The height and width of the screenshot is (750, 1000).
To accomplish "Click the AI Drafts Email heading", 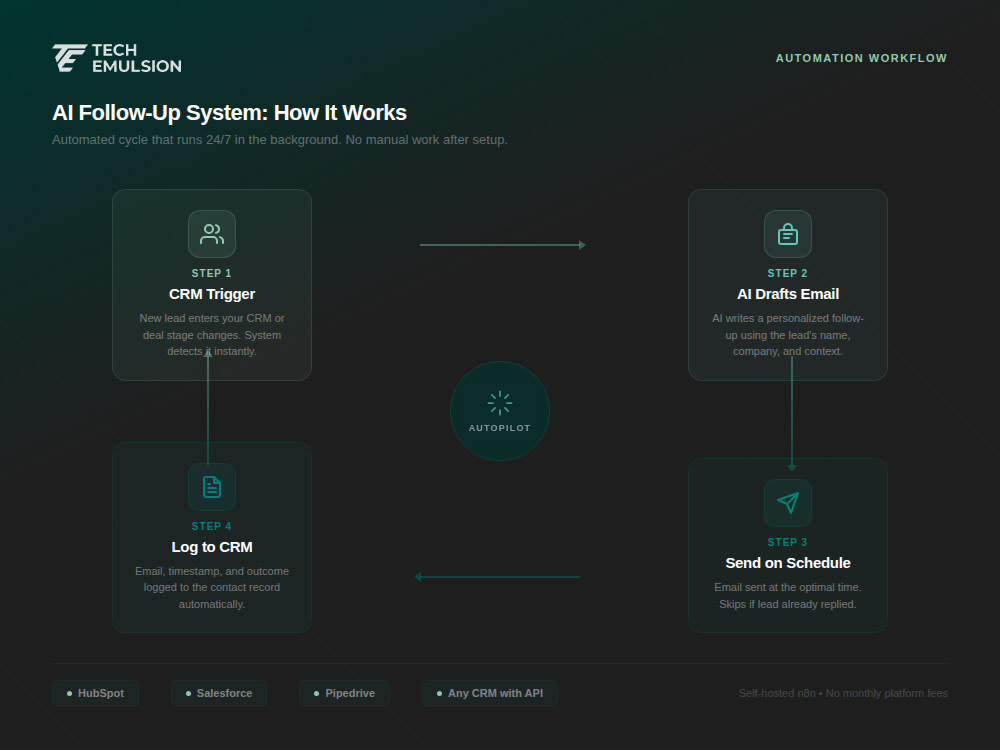I will (788, 294).
